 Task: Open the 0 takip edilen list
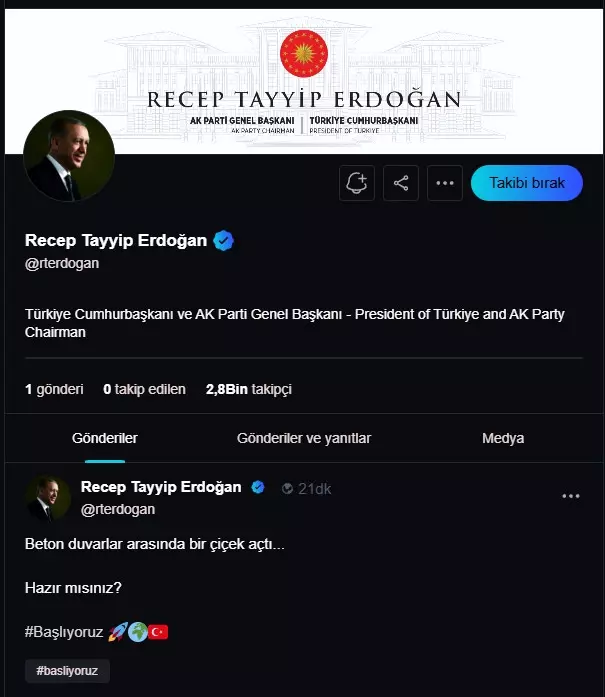pyautogui.click(x=144, y=389)
